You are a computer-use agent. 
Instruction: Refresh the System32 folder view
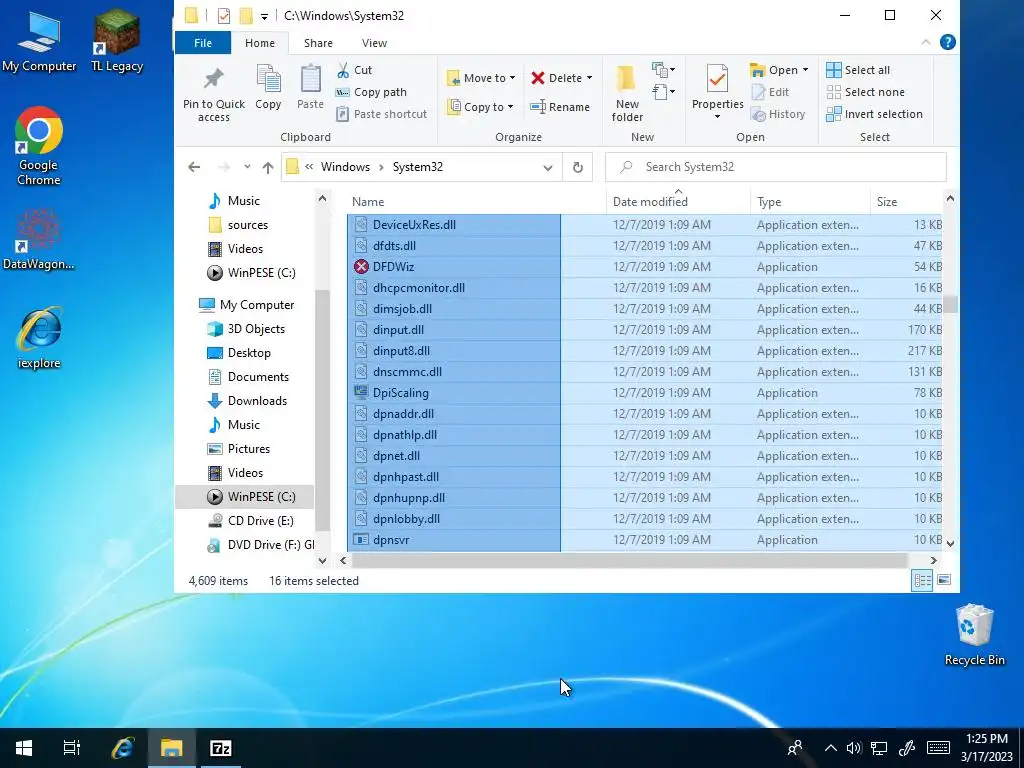pos(578,167)
